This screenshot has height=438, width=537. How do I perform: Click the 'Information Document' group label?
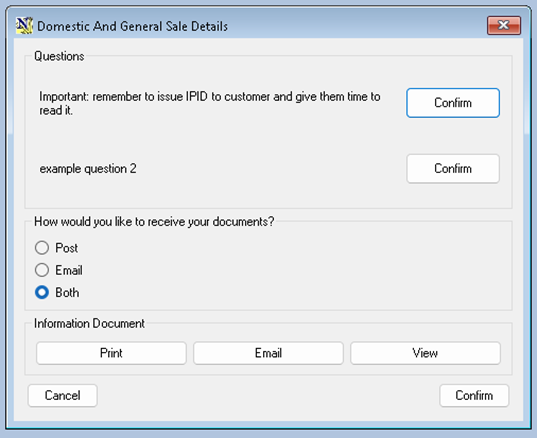coord(89,323)
